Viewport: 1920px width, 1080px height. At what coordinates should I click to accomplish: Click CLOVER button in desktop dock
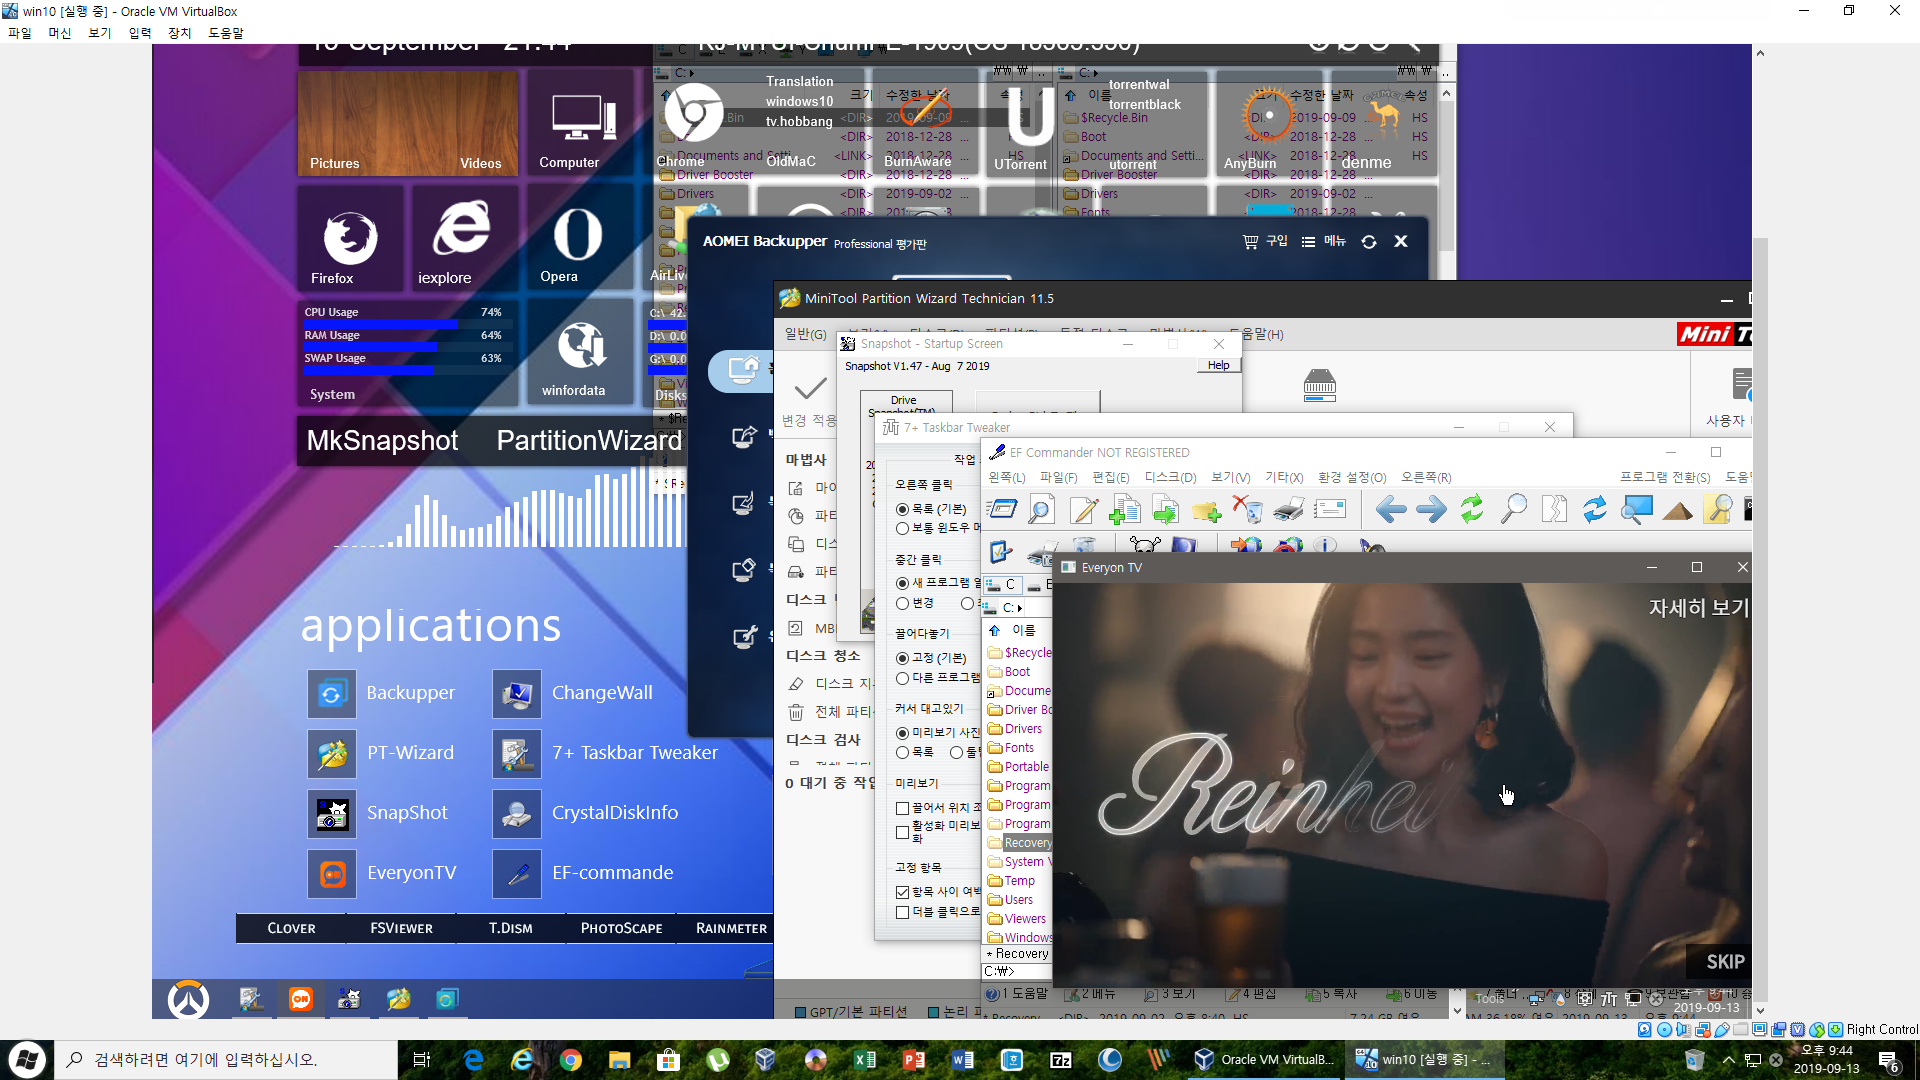291,928
